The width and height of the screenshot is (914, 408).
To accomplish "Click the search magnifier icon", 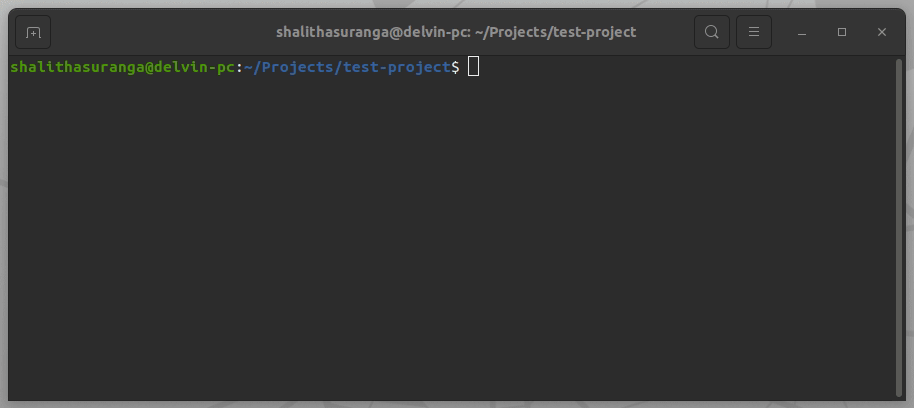I will click(711, 32).
